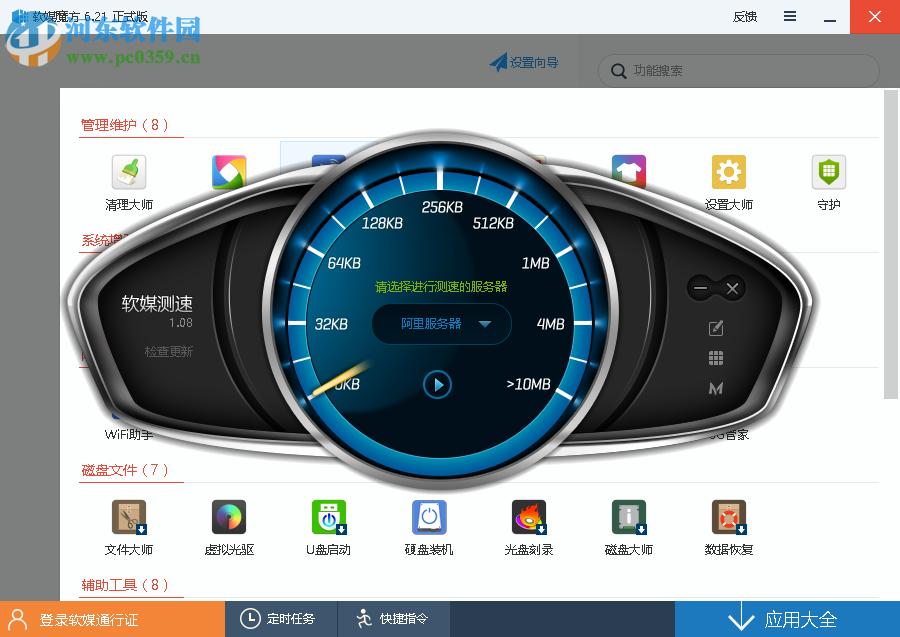Switch to the 定时任务 scheduled tasks tab

281,618
